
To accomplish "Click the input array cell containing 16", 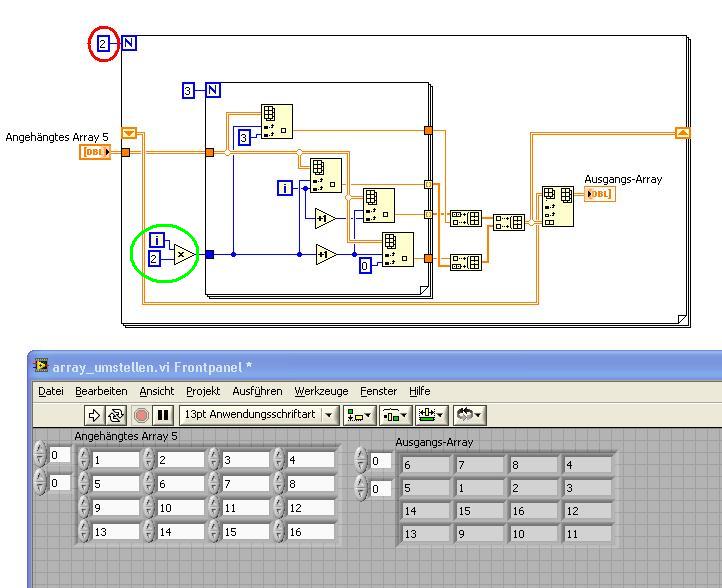I will tap(310, 532).
